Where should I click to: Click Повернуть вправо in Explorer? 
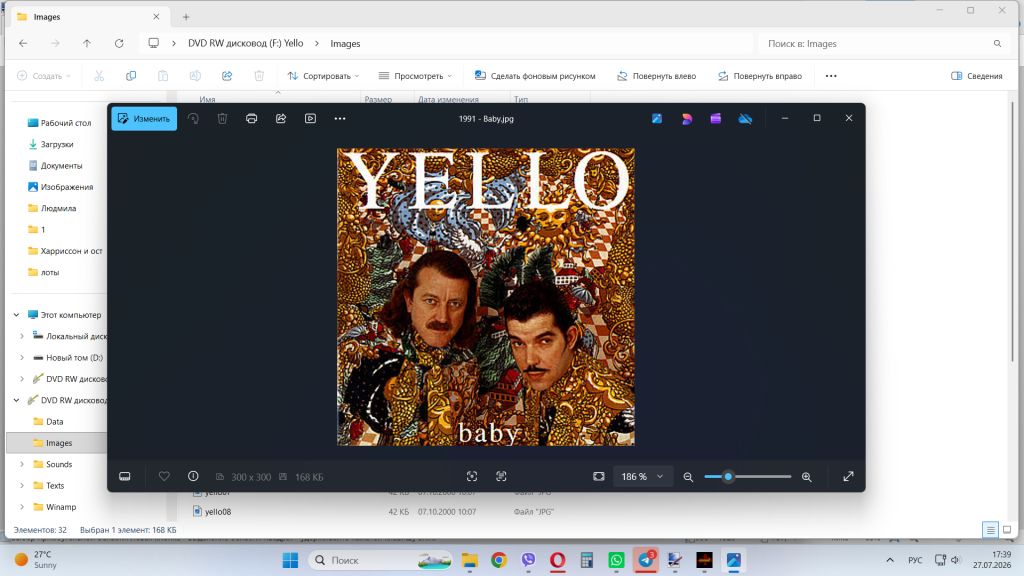click(x=760, y=76)
